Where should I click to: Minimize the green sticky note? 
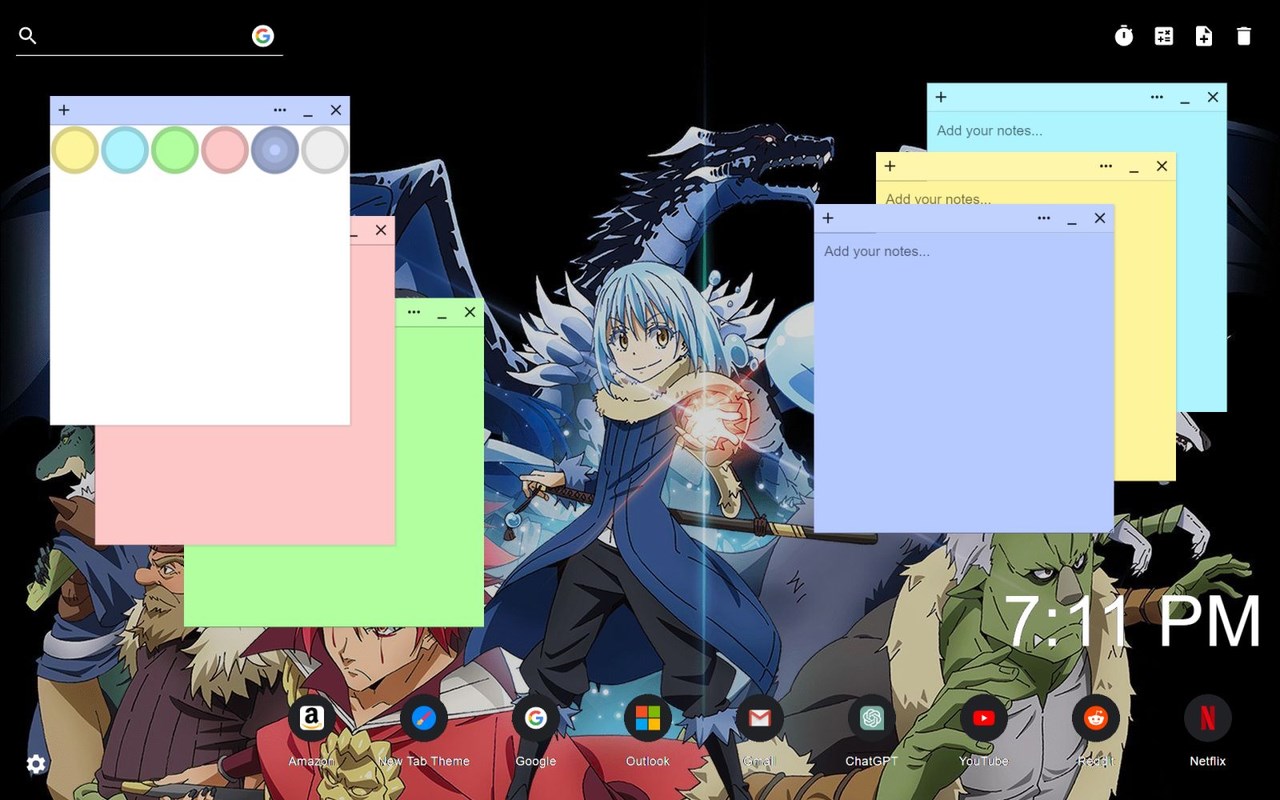[x=442, y=314]
